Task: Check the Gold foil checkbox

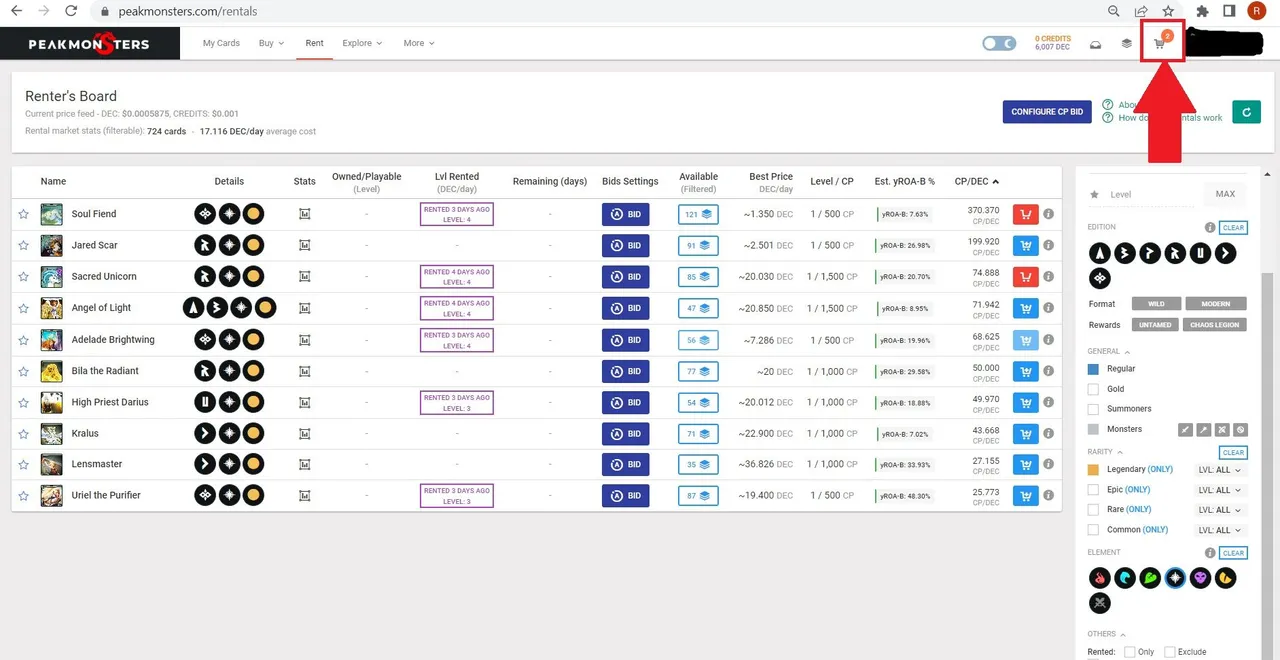Action: pyautogui.click(x=1093, y=389)
